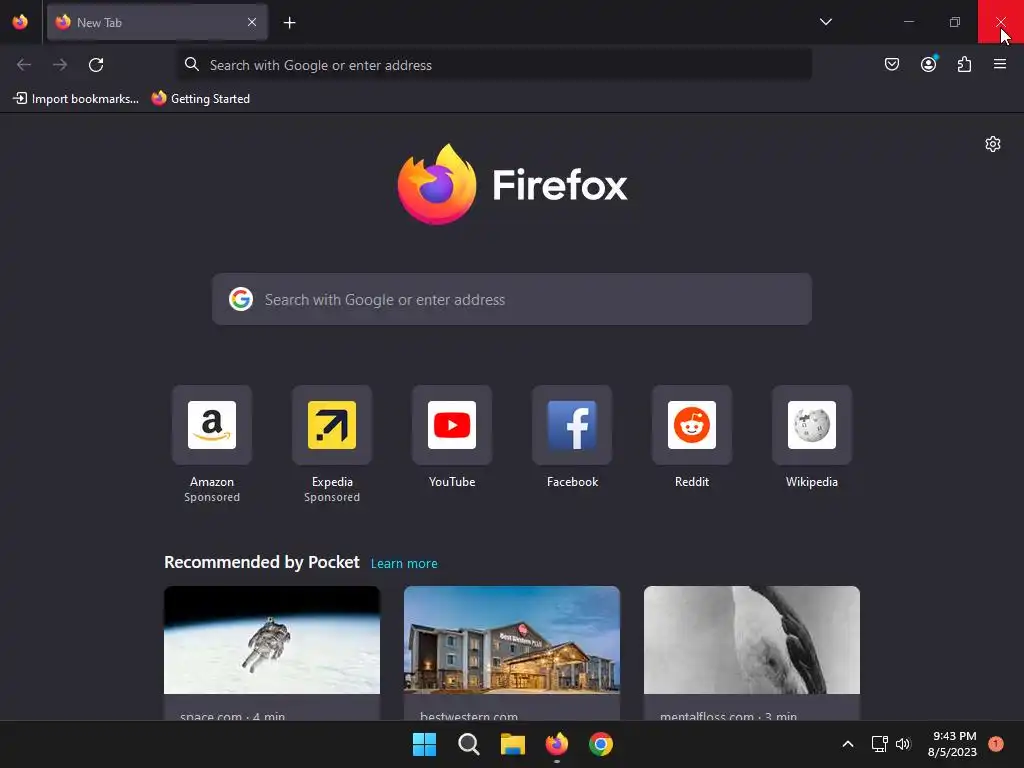Open the bestwestern.com hotel card
The height and width of the screenshot is (768, 1024).
point(512,653)
